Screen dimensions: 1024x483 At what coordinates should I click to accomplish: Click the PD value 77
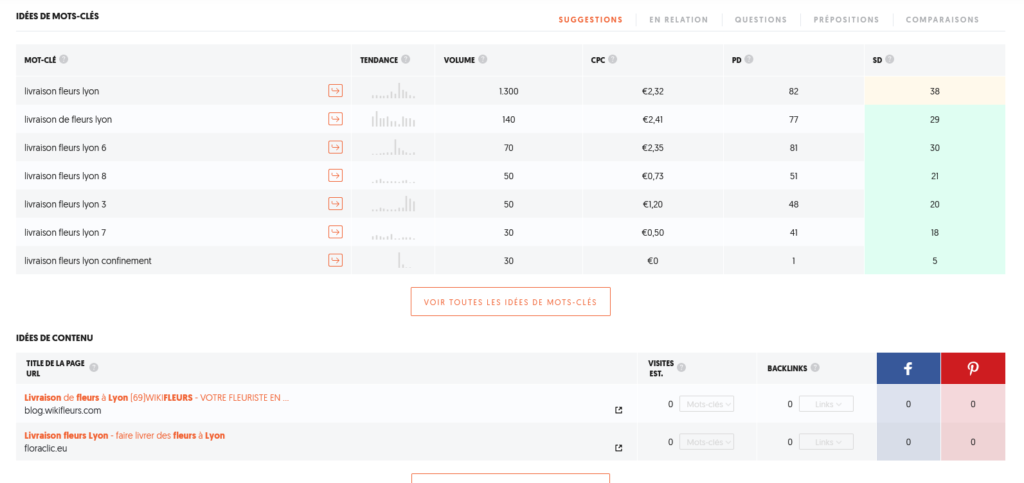tap(793, 119)
